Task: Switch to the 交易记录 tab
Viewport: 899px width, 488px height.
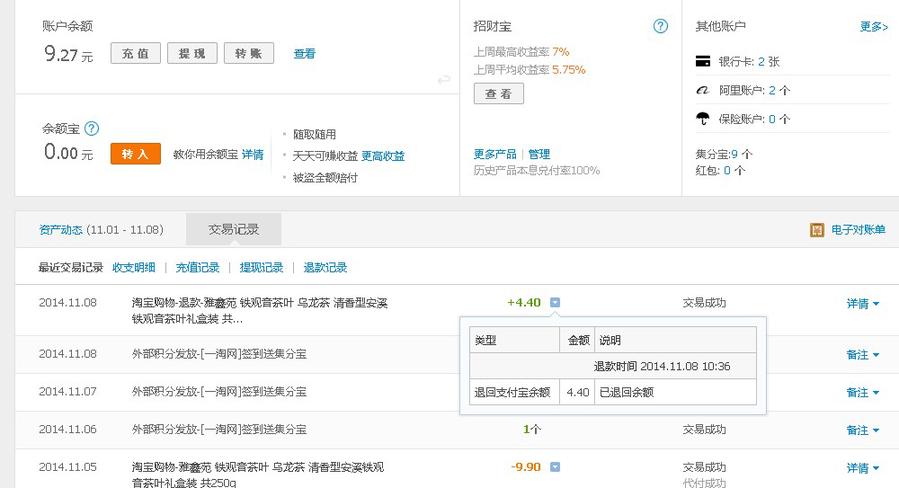Action: point(233,229)
